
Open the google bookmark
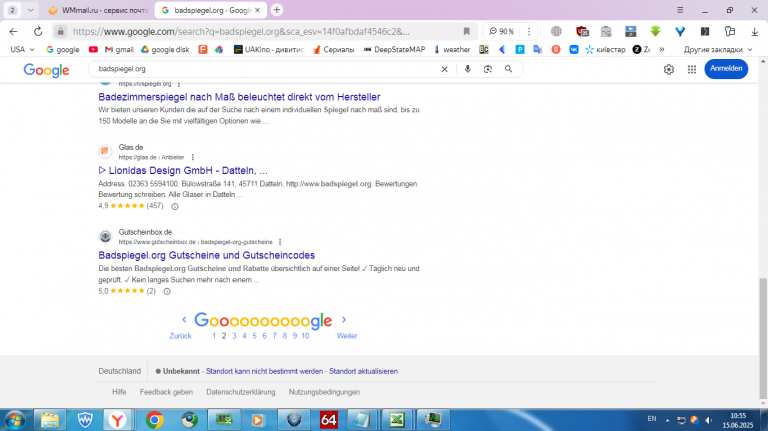(x=63, y=49)
